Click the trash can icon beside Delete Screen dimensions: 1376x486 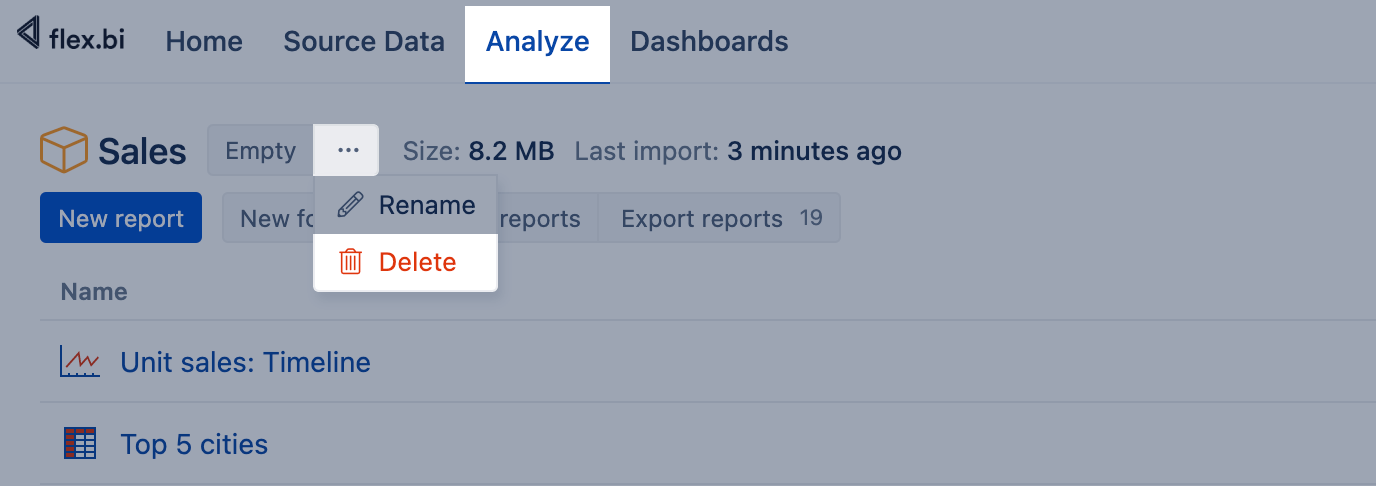click(x=350, y=262)
